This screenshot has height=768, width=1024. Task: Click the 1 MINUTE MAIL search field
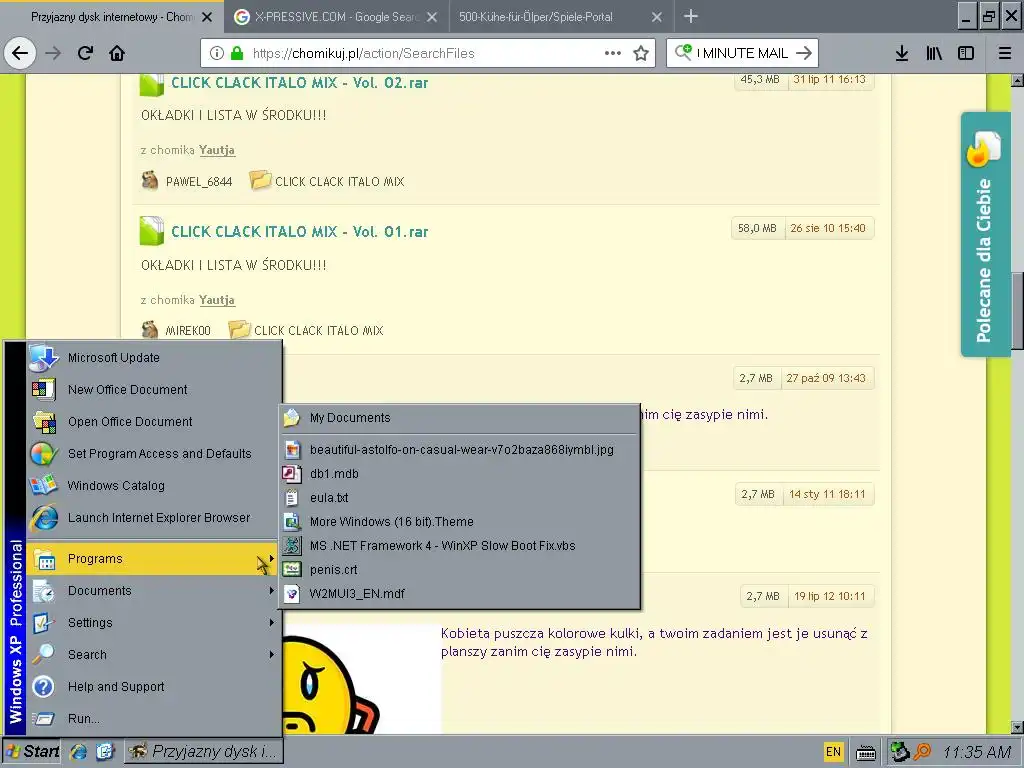pyautogui.click(x=742, y=53)
